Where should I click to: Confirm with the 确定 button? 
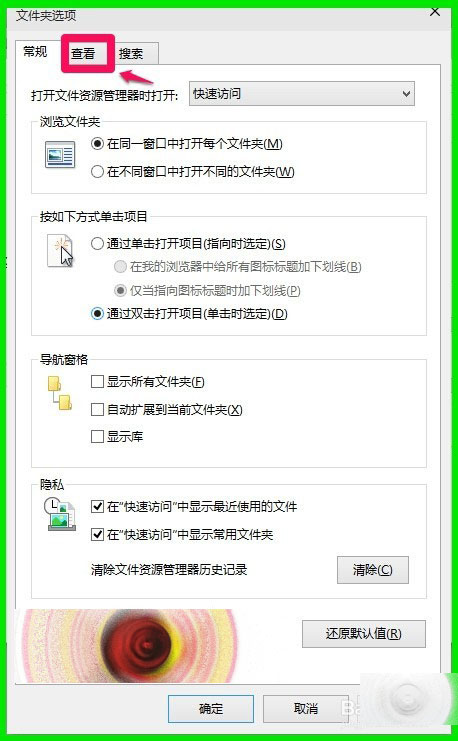point(211,709)
